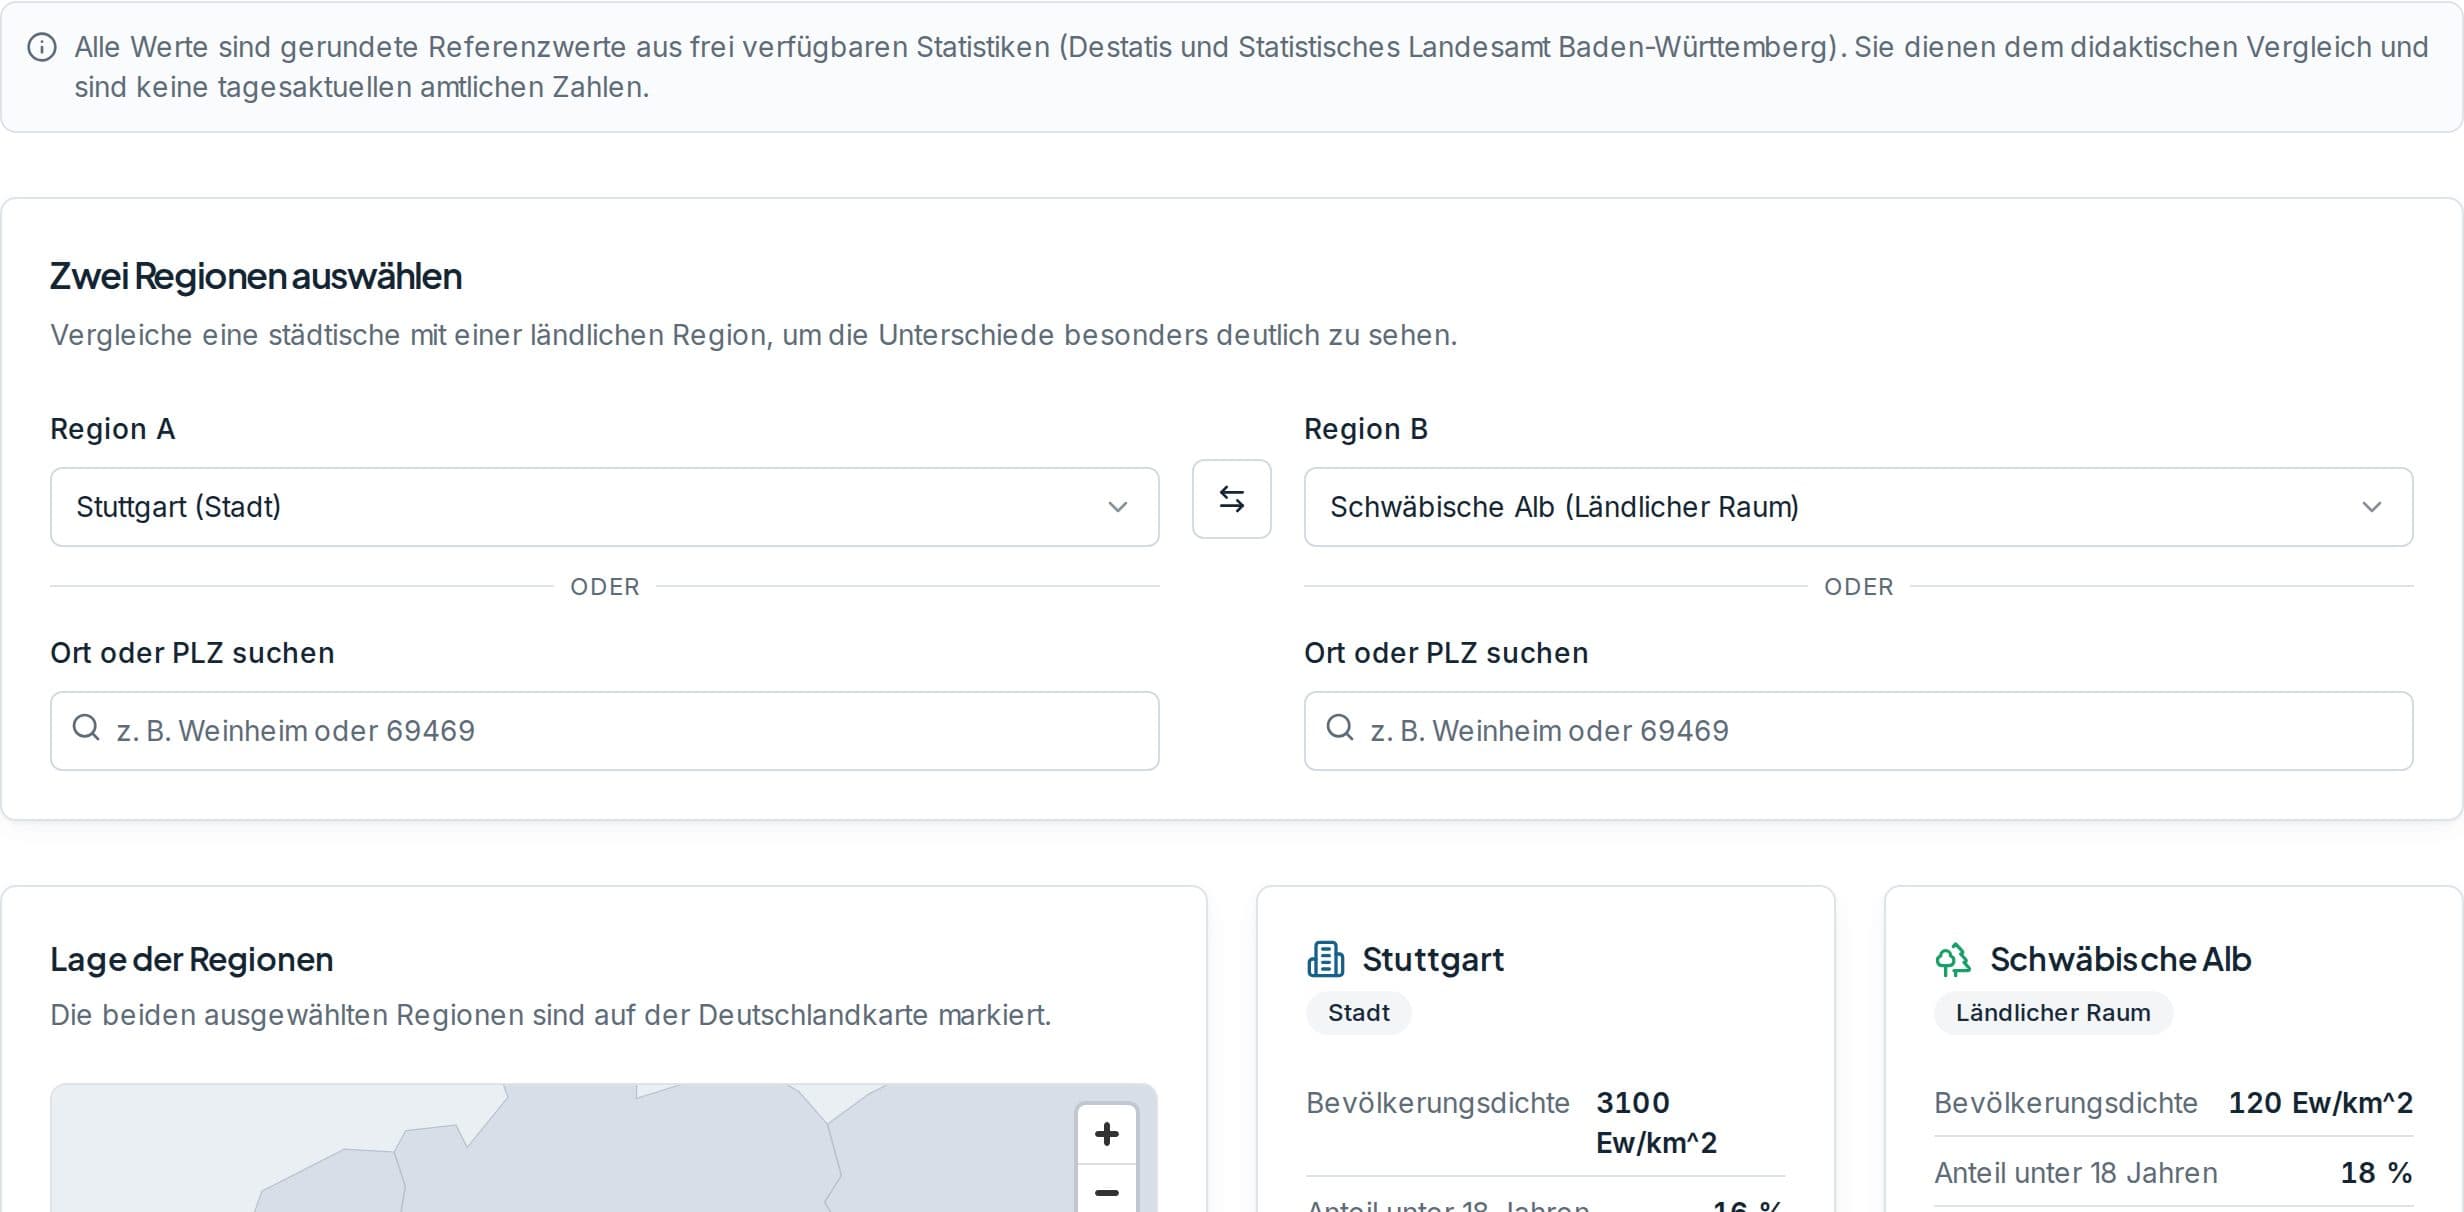Click the tree icon beside Schwäbische Alb
The width and height of the screenshot is (2464, 1212).
tap(1953, 960)
